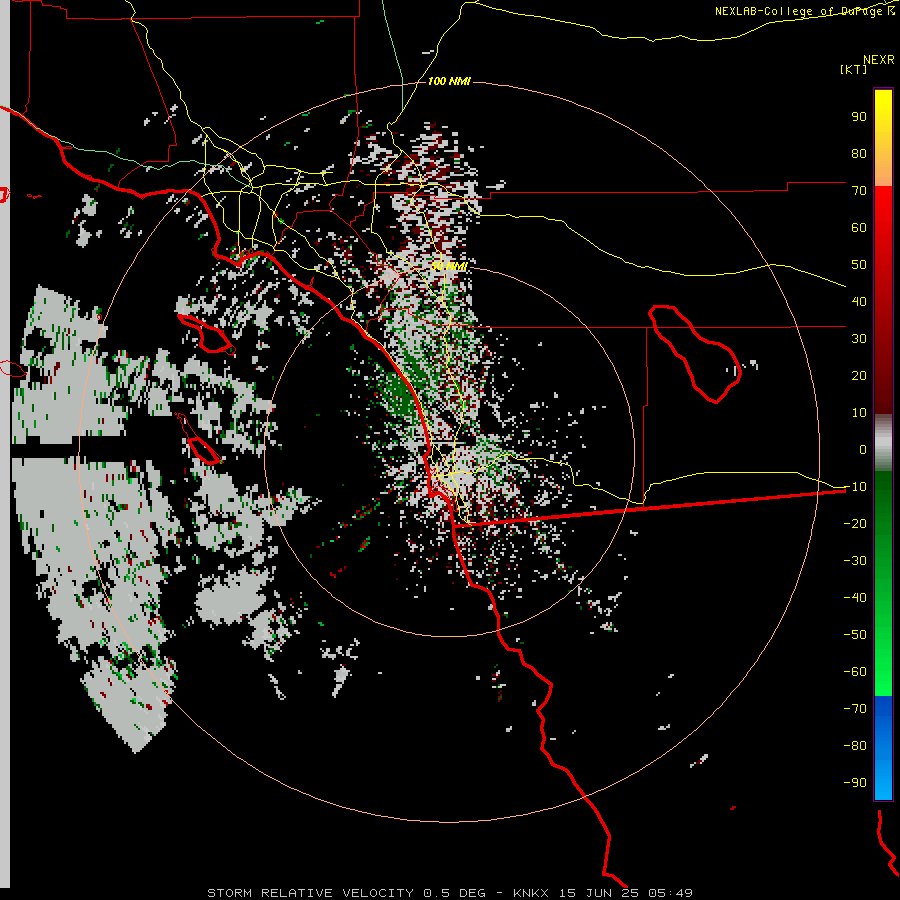Select the -60 value on the velocity scale
This screenshot has height=900, width=900.
point(855,672)
